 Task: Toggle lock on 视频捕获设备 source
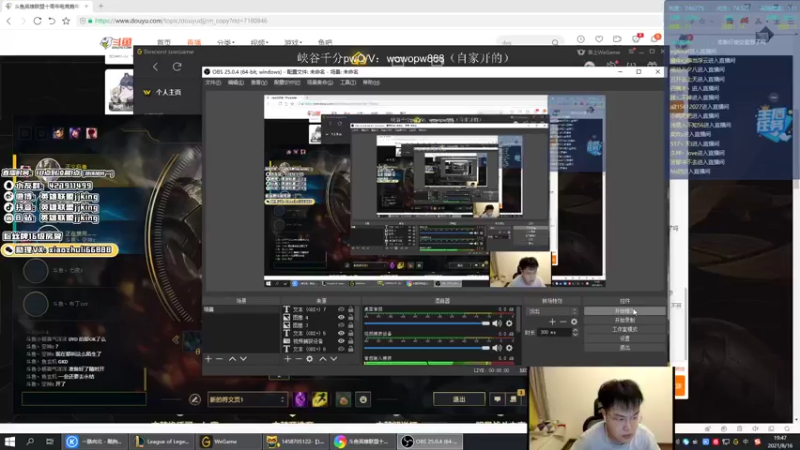pos(351,341)
